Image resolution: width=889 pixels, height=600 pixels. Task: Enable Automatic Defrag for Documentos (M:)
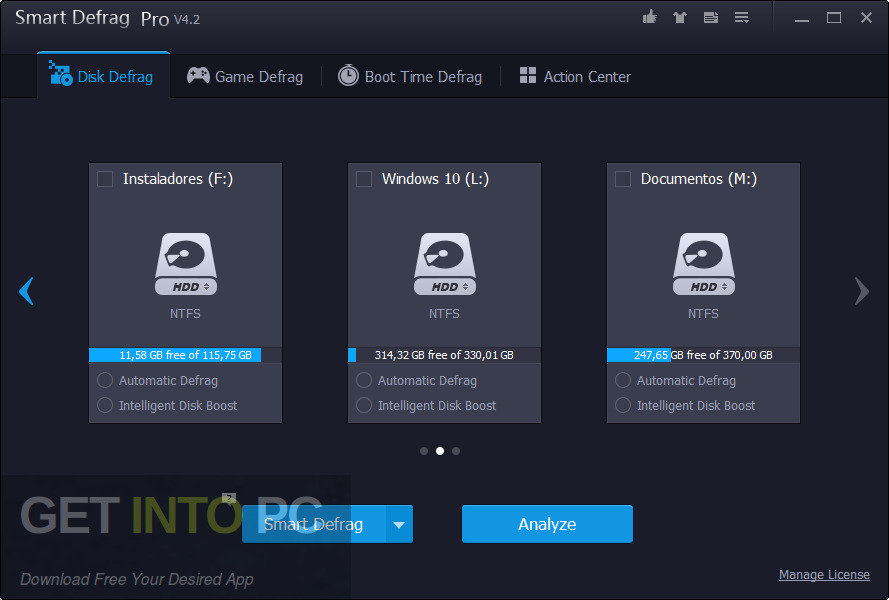click(623, 380)
